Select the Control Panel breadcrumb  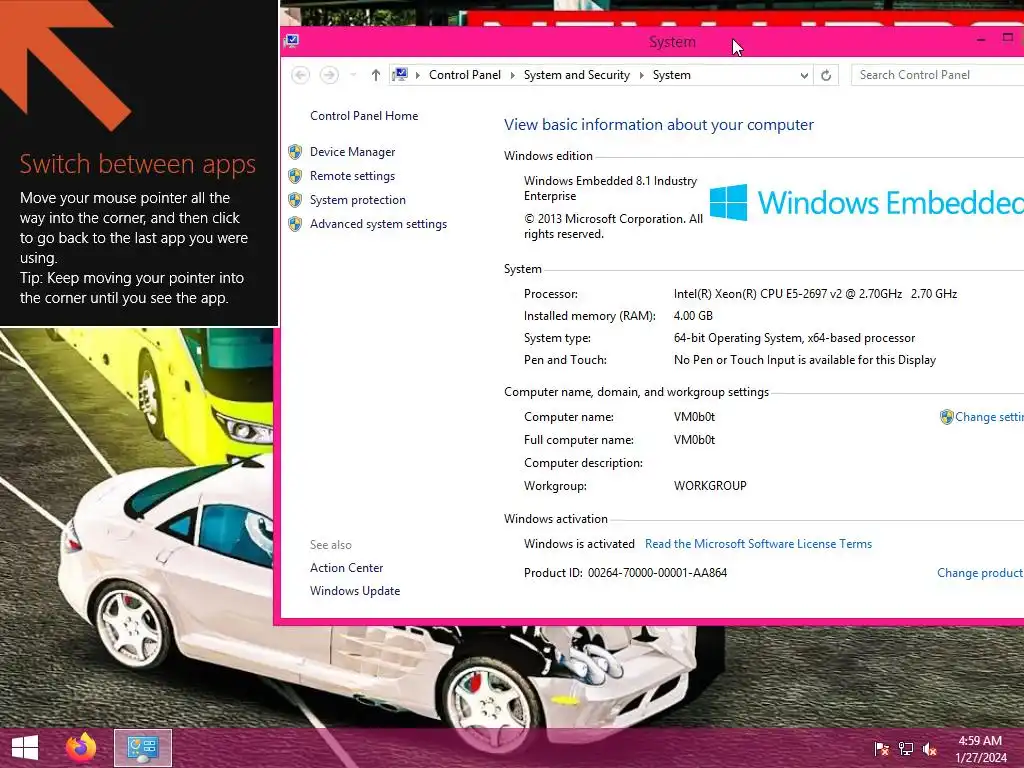tap(465, 75)
